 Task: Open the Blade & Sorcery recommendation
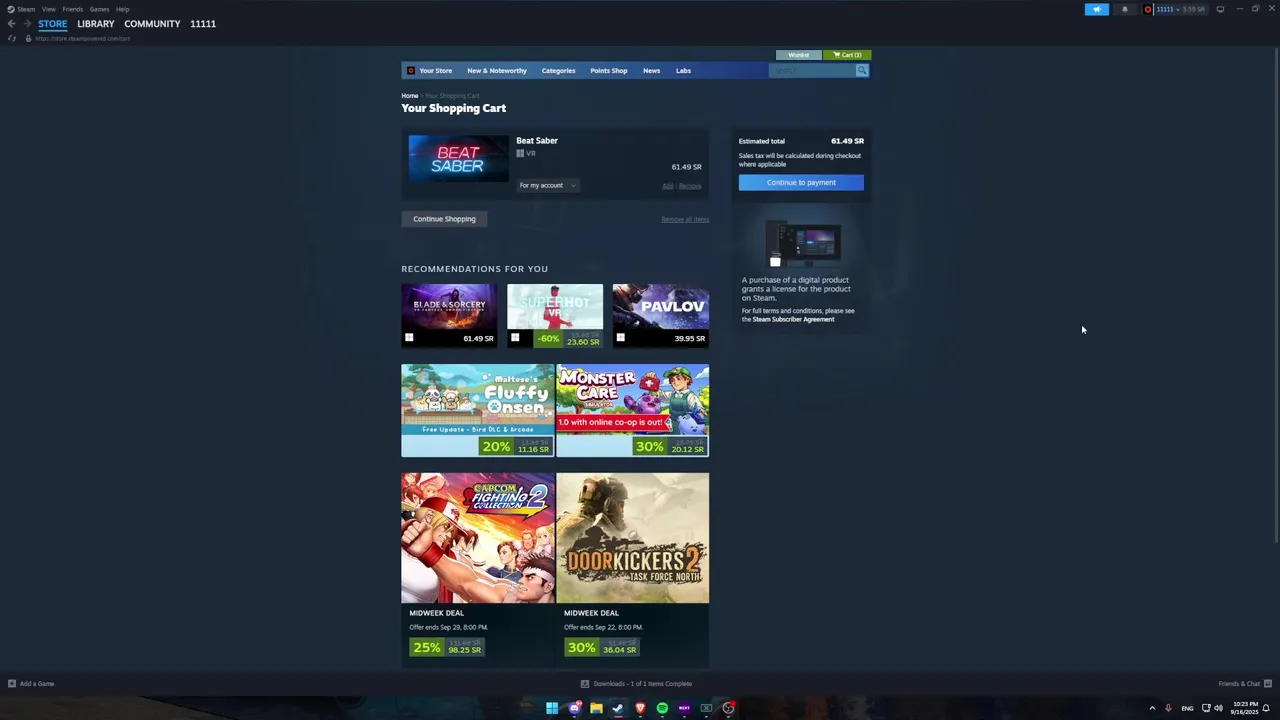(x=449, y=315)
